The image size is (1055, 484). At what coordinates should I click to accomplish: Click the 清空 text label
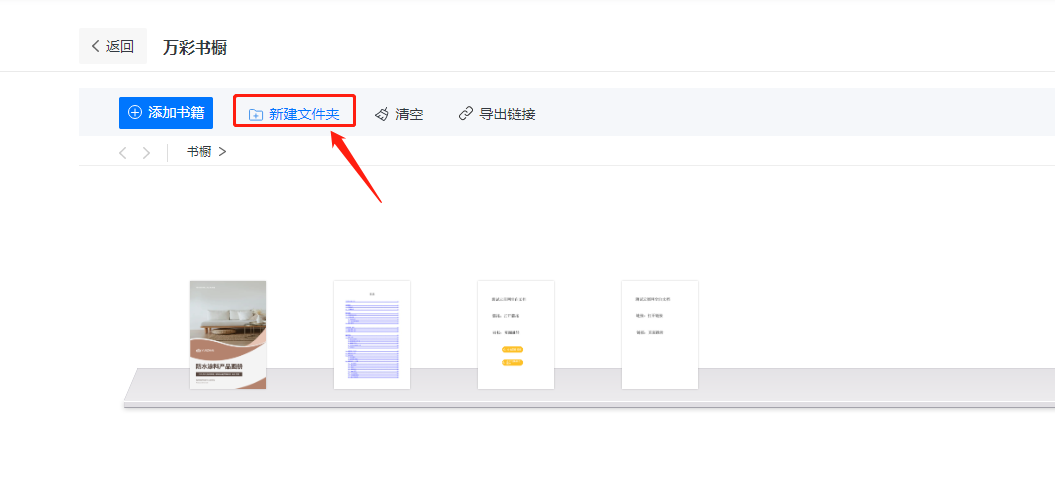(x=409, y=114)
